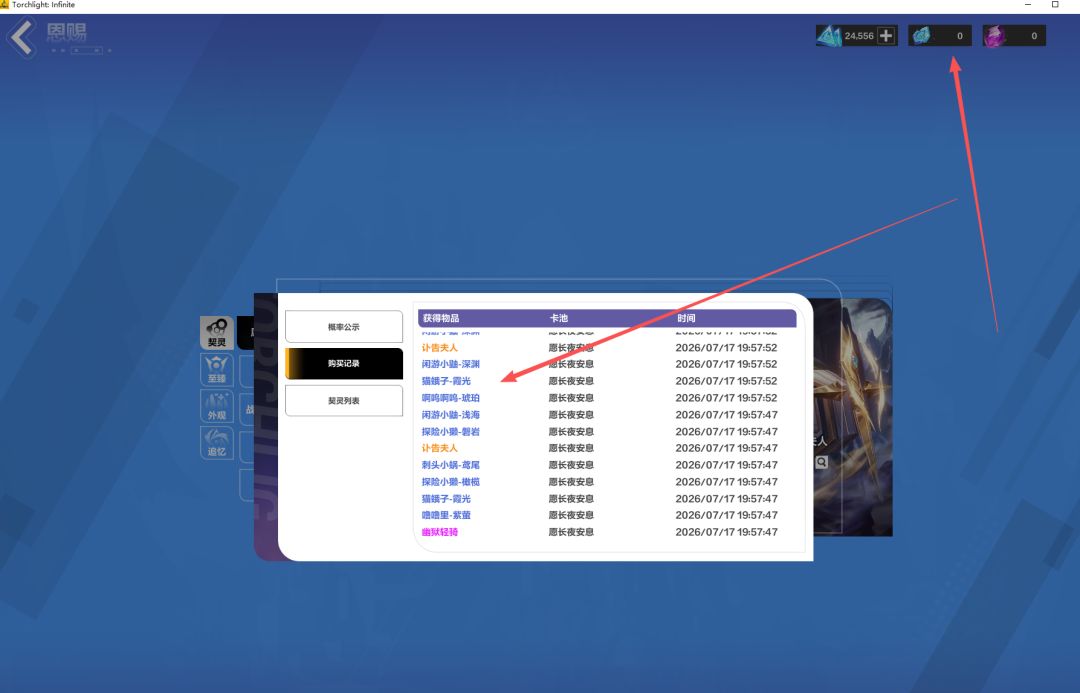Click the timestamp in the 剃头小蜗-鸢尾 row
This screenshot has height=693, width=1080.
[727, 465]
